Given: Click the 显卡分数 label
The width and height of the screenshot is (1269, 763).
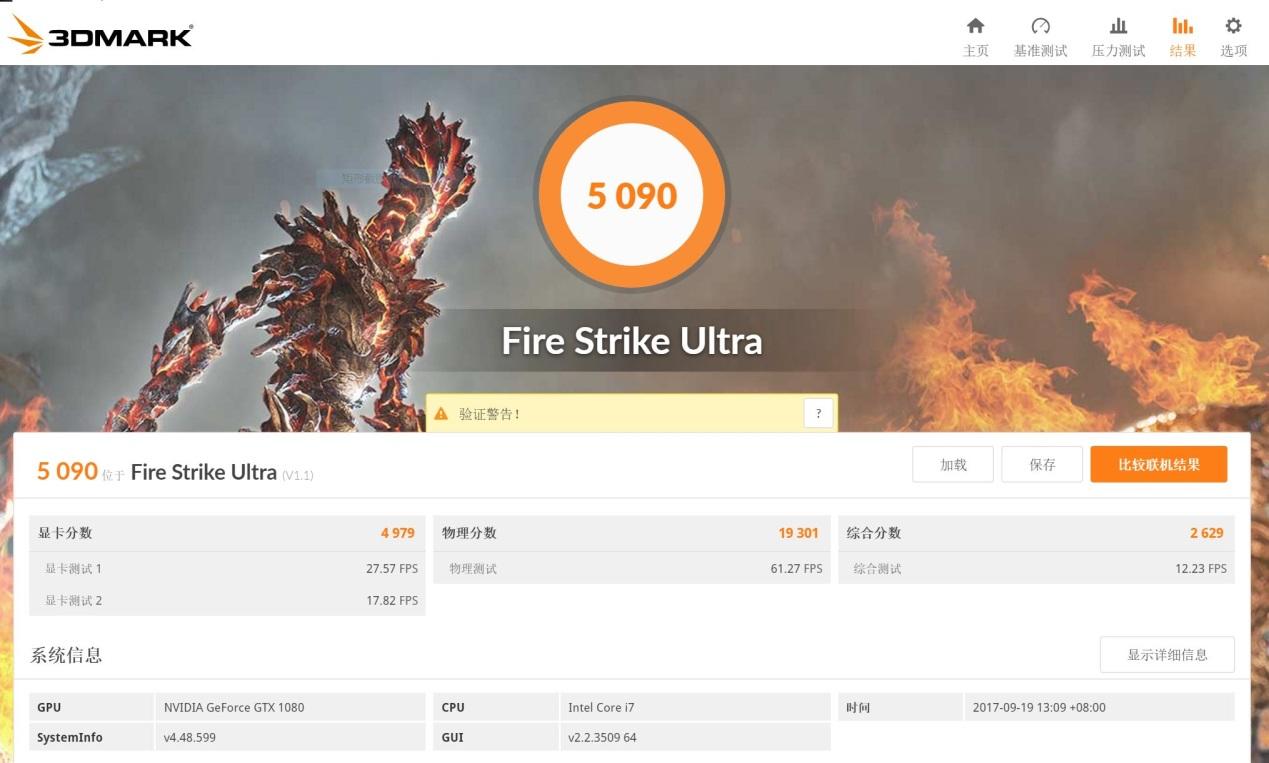Looking at the screenshot, I should coord(65,533).
